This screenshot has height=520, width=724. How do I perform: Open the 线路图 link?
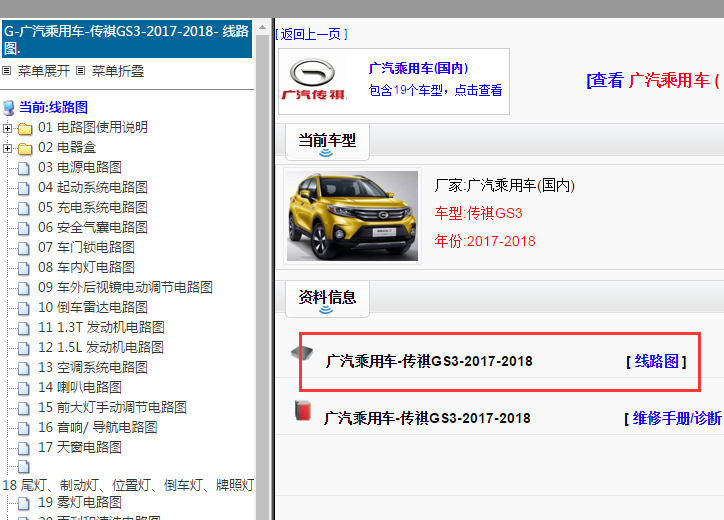pyautogui.click(x=657, y=361)
